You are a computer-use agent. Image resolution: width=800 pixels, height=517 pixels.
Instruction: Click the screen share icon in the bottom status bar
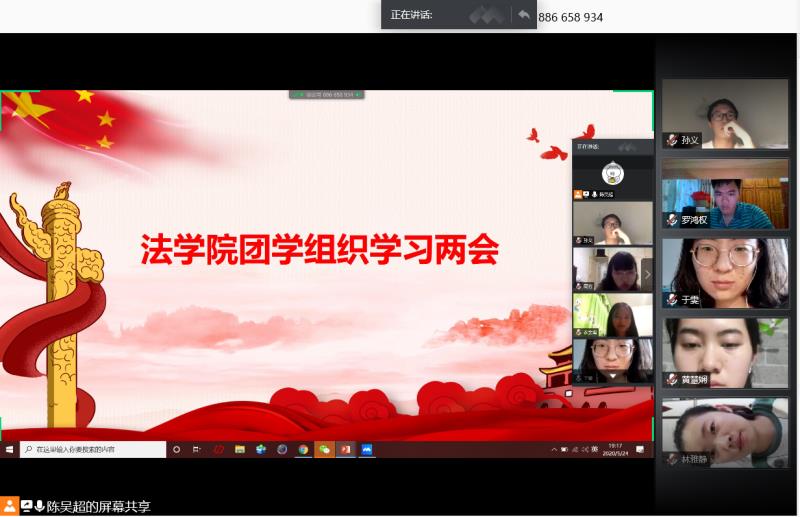point(27,506)
